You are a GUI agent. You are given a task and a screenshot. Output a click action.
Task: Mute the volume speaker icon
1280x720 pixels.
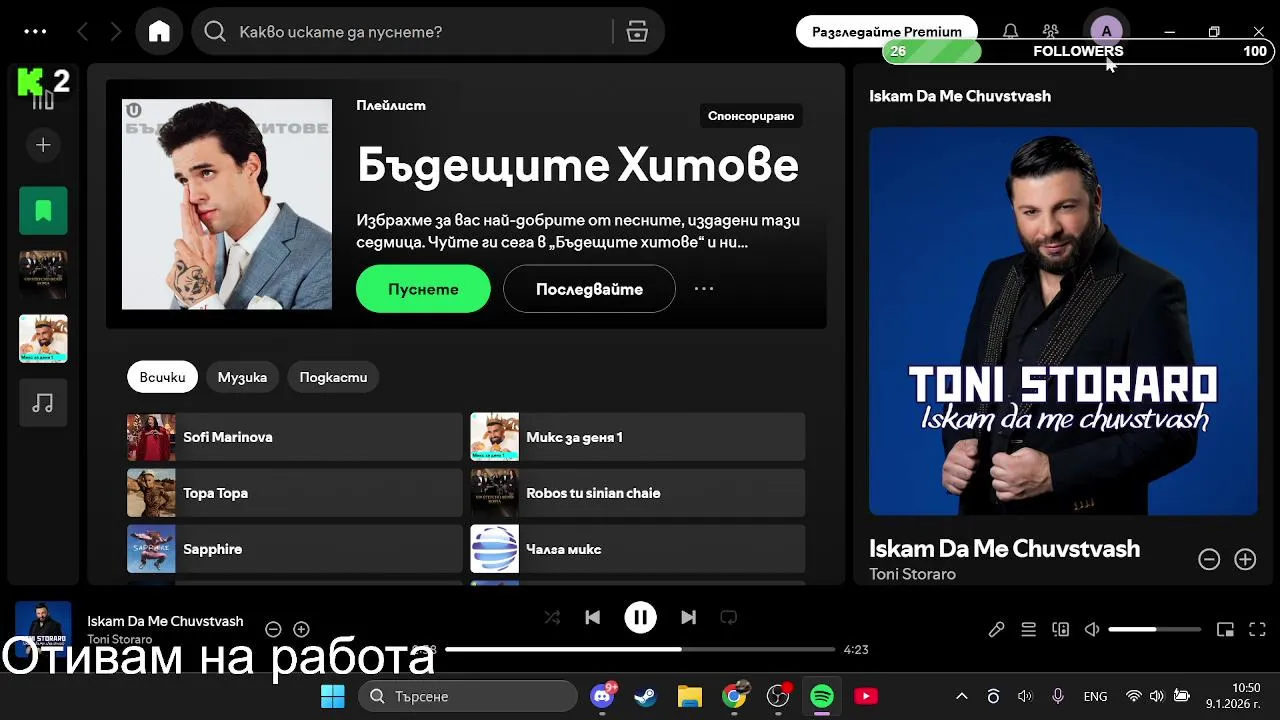pos(1092,629)
